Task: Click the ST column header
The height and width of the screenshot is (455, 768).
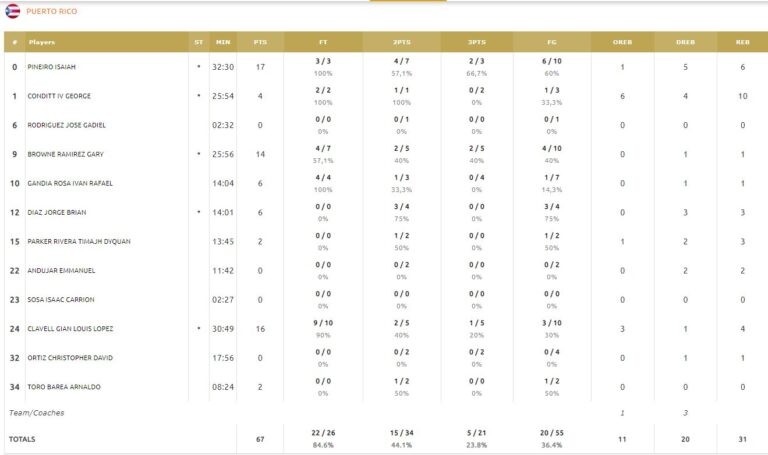Action: point(198,42)
